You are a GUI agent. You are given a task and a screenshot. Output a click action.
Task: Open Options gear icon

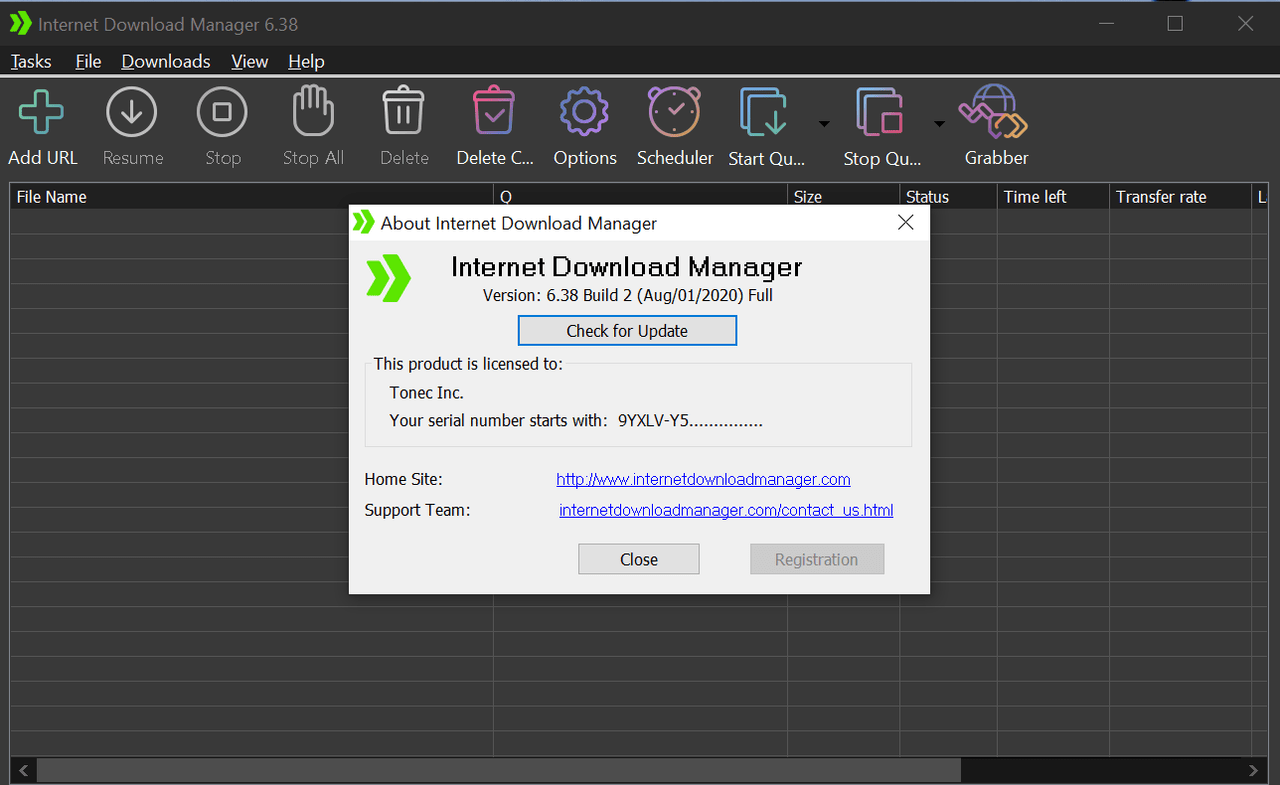[x=585, y=112]
